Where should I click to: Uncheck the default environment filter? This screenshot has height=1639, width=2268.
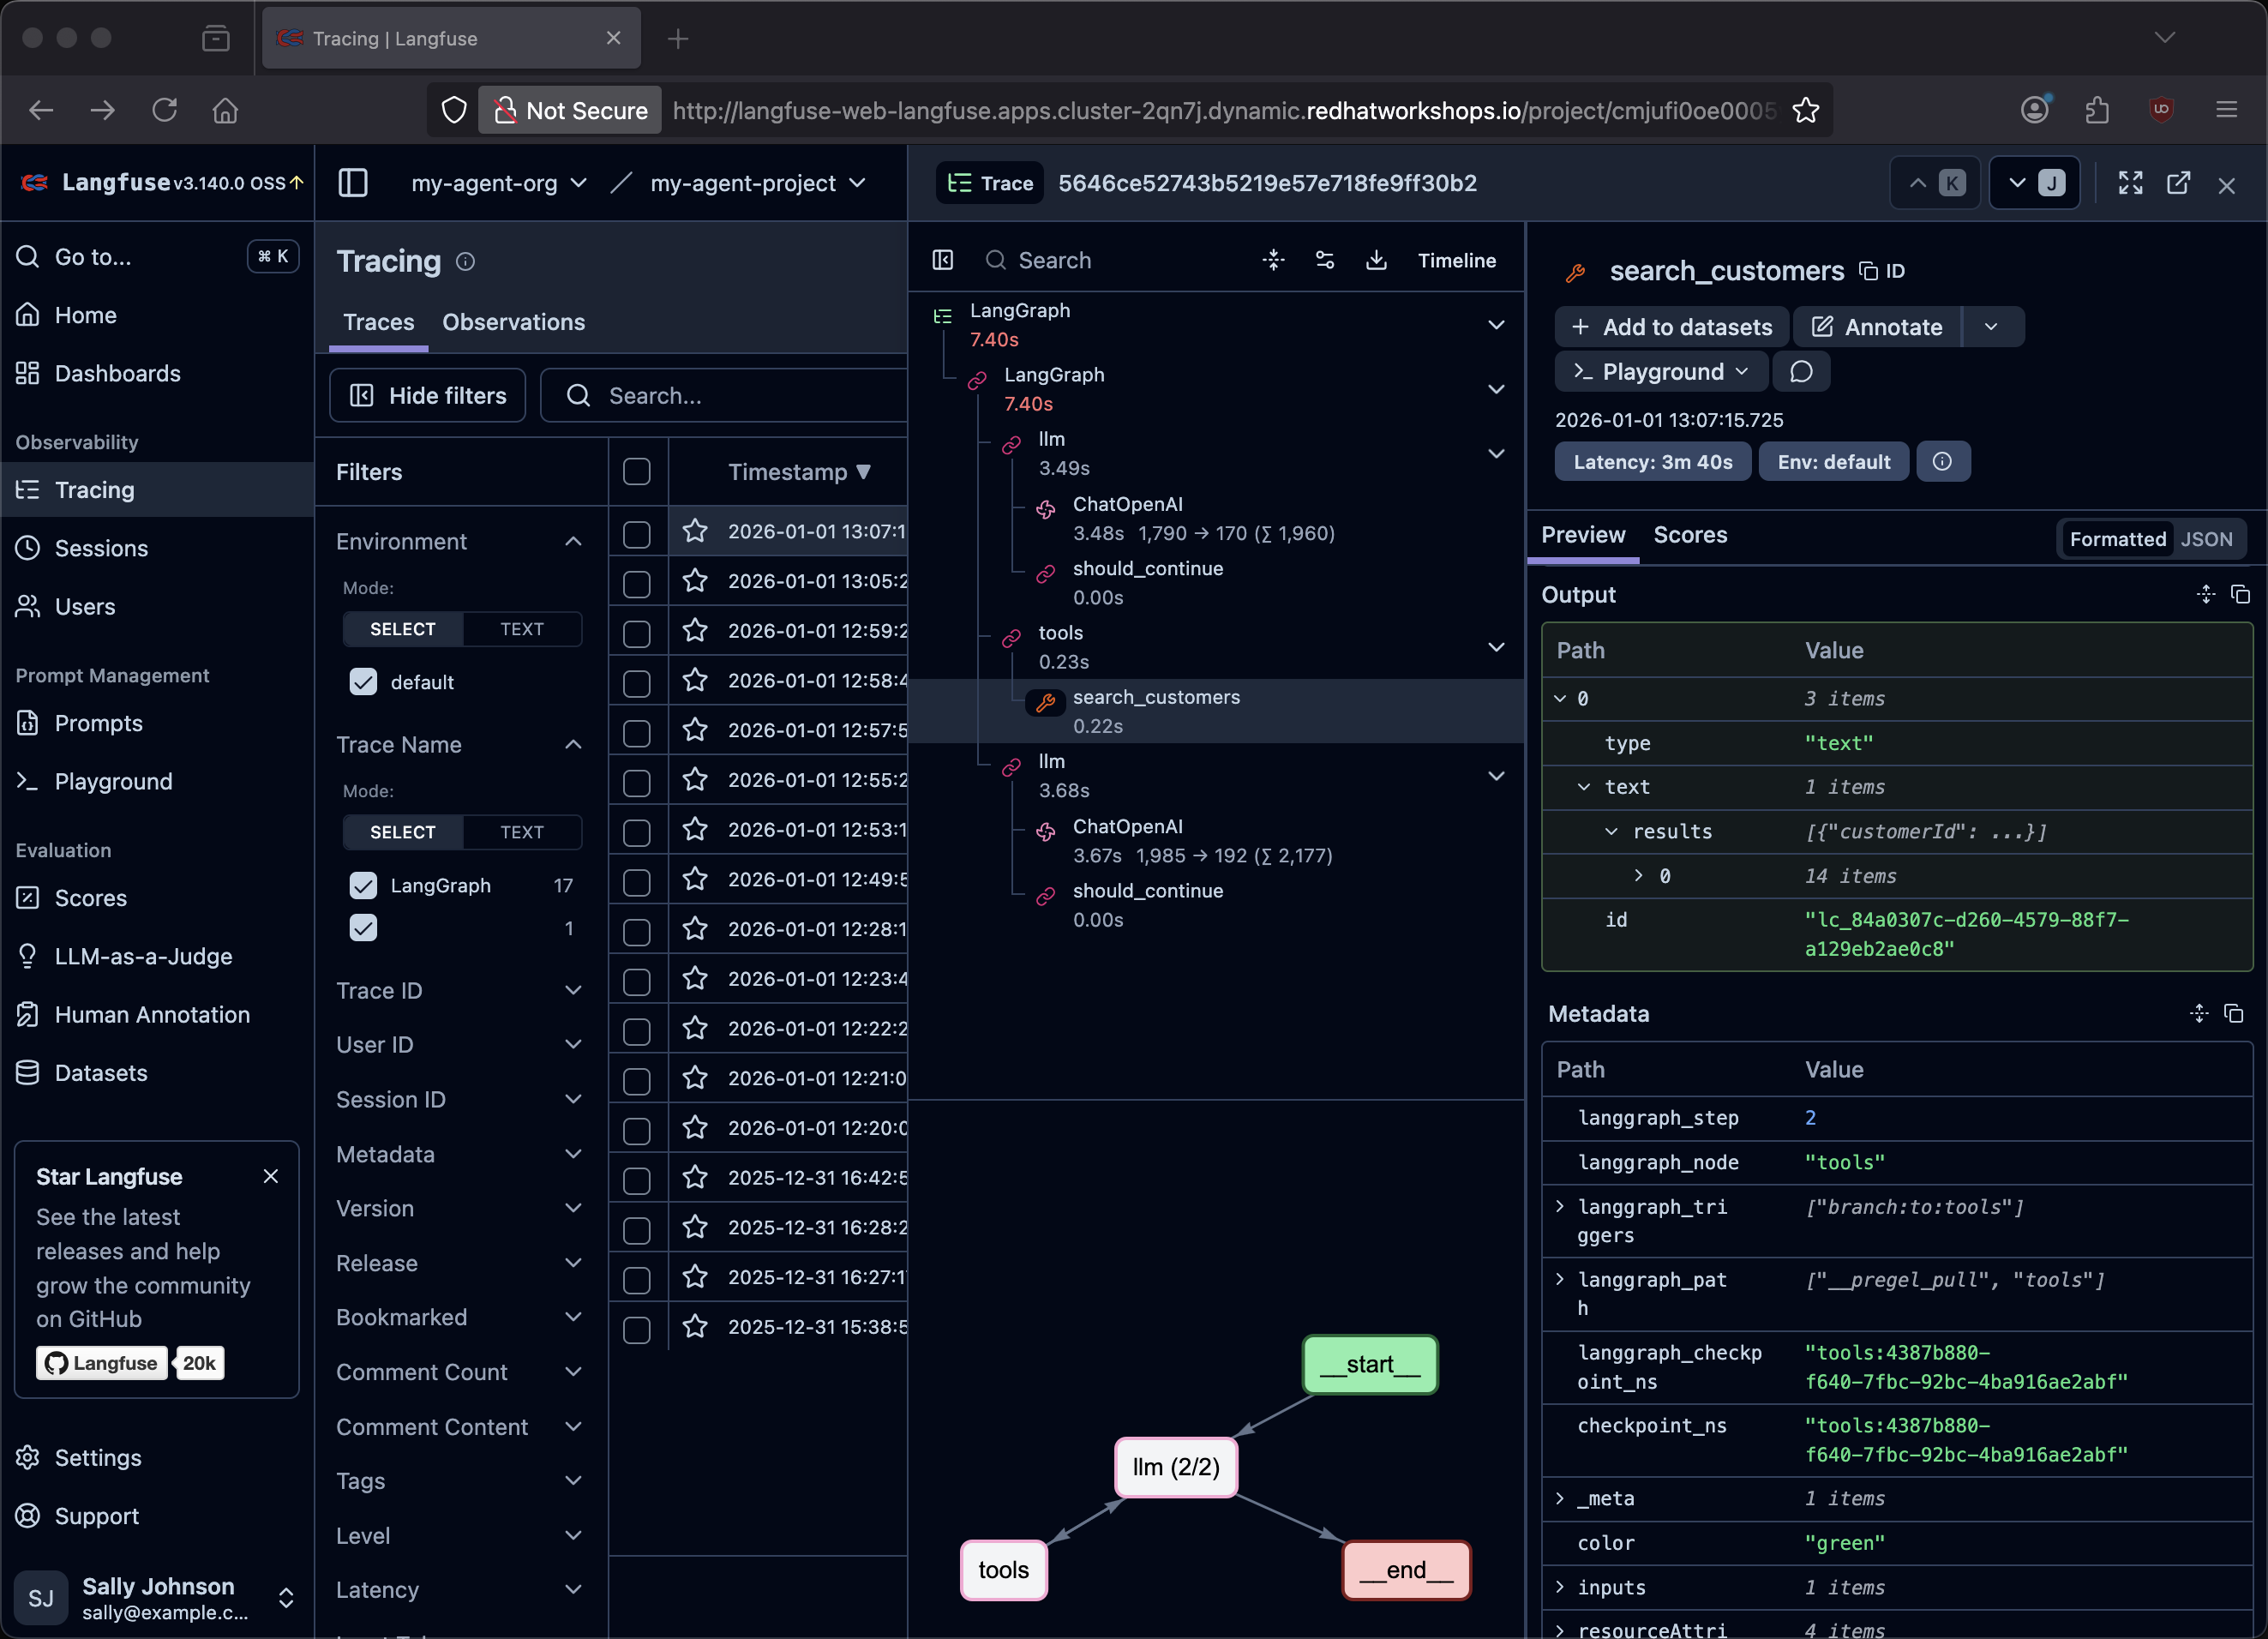[363, 682]
